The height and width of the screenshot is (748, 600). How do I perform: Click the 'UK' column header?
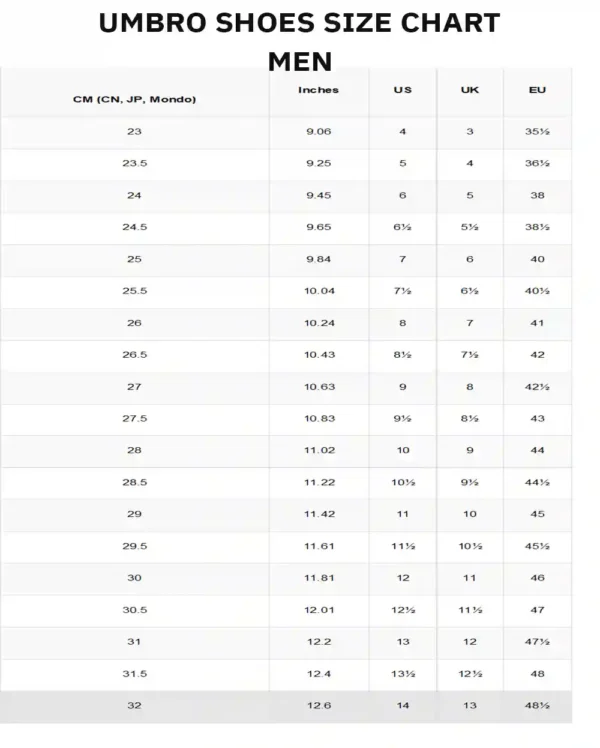pos(469,90)
